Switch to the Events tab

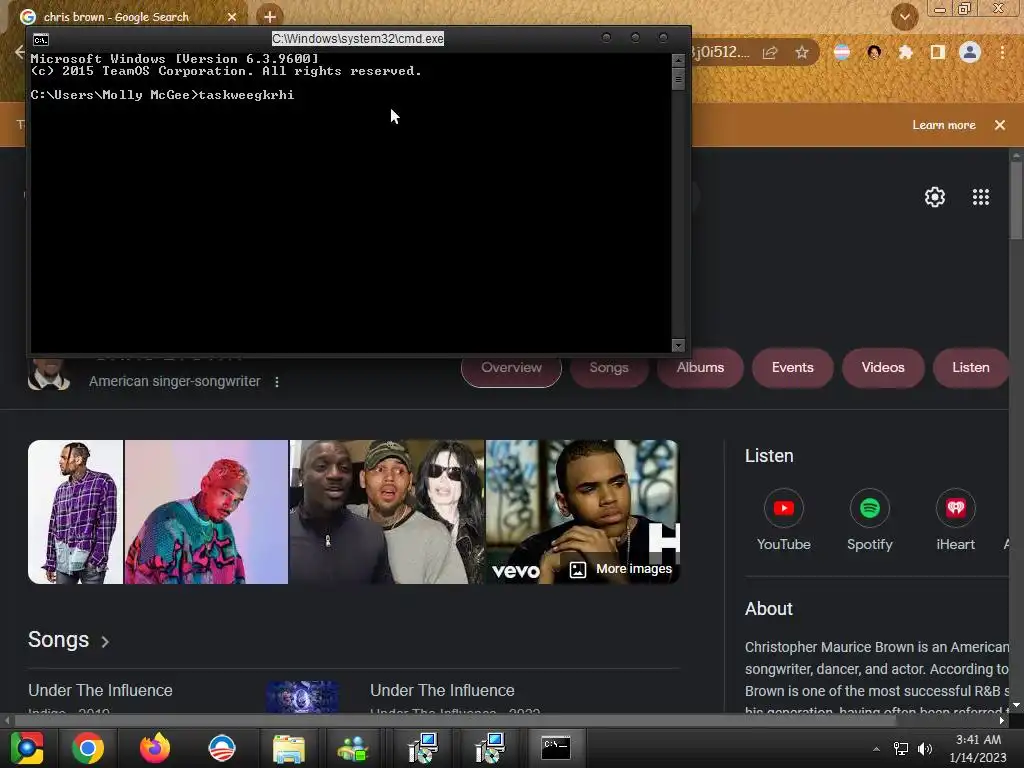click(x=792, y=368)
